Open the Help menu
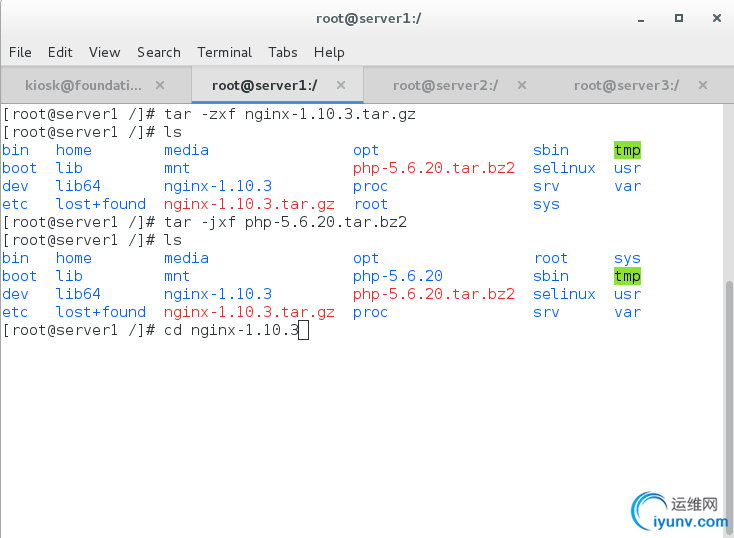This screenshot has width=734, height=538. (x=329, y=52)
